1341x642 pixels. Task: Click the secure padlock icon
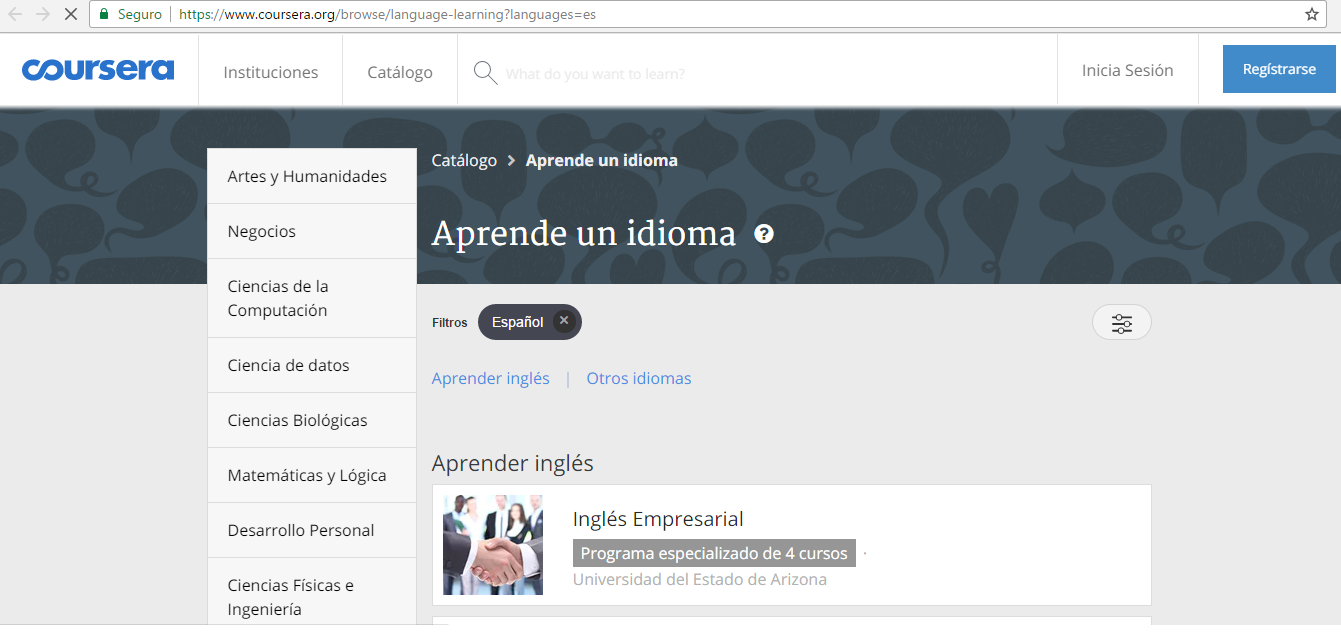[x=104, y=15]
